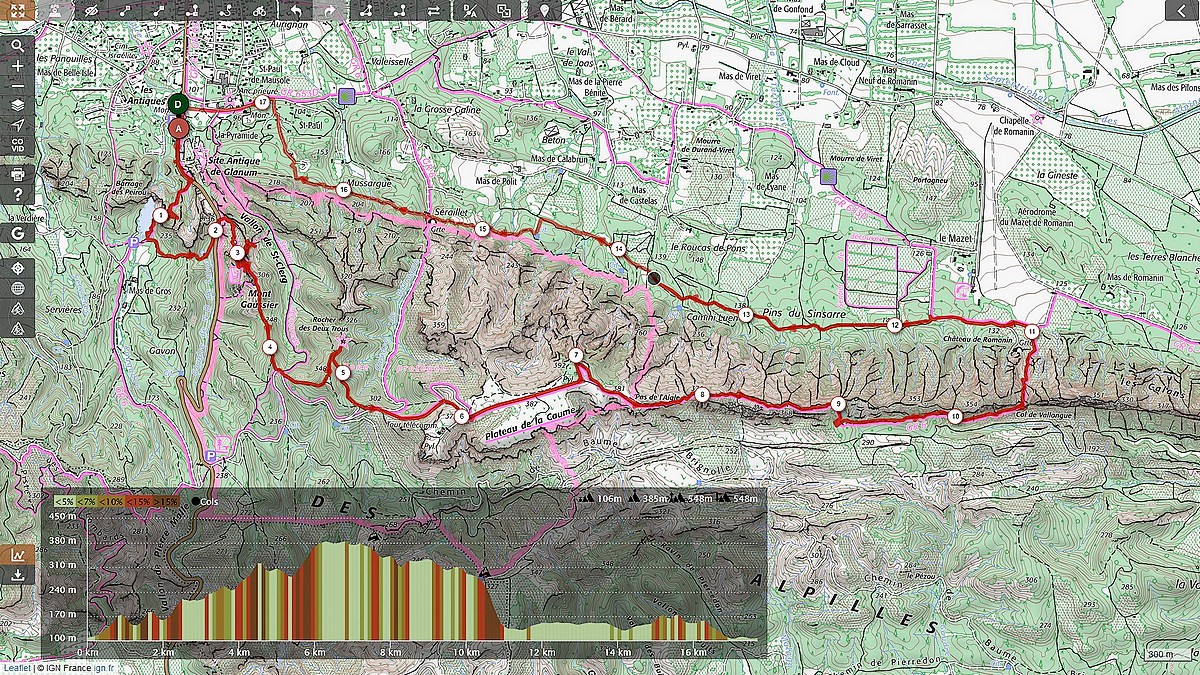Click the 106m elevation statistic

click(x=607, y=498)
